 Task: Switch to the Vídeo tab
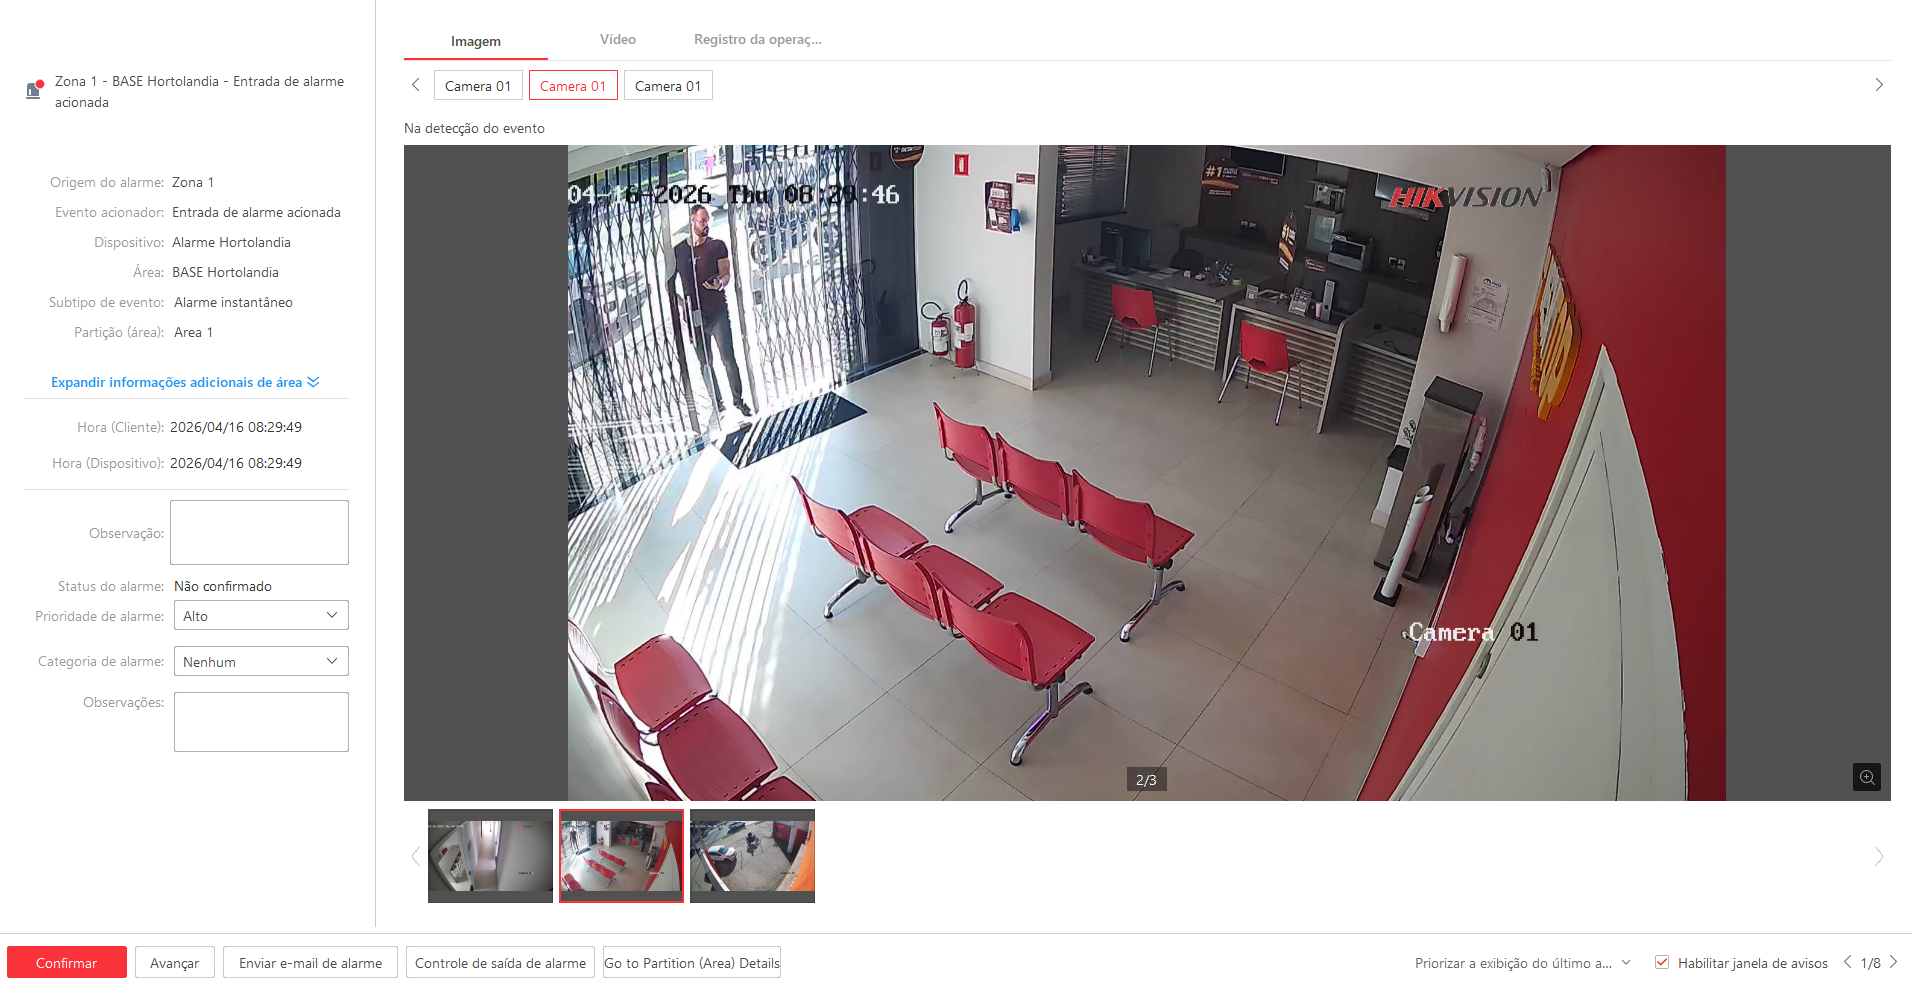pyautogui.click(x=617, y=40)
